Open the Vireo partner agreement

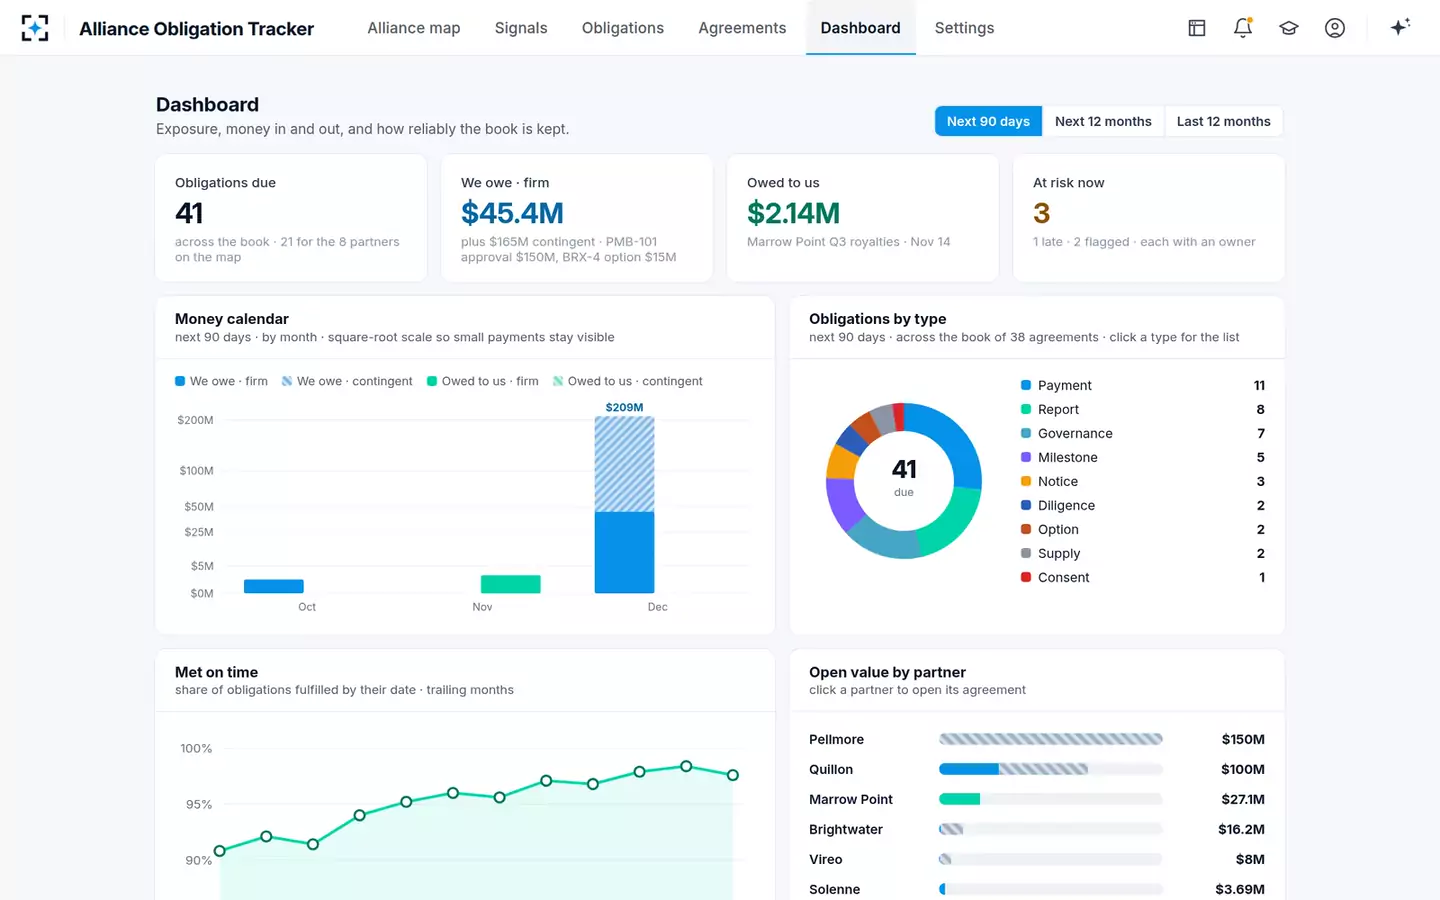pos(1037,859)
